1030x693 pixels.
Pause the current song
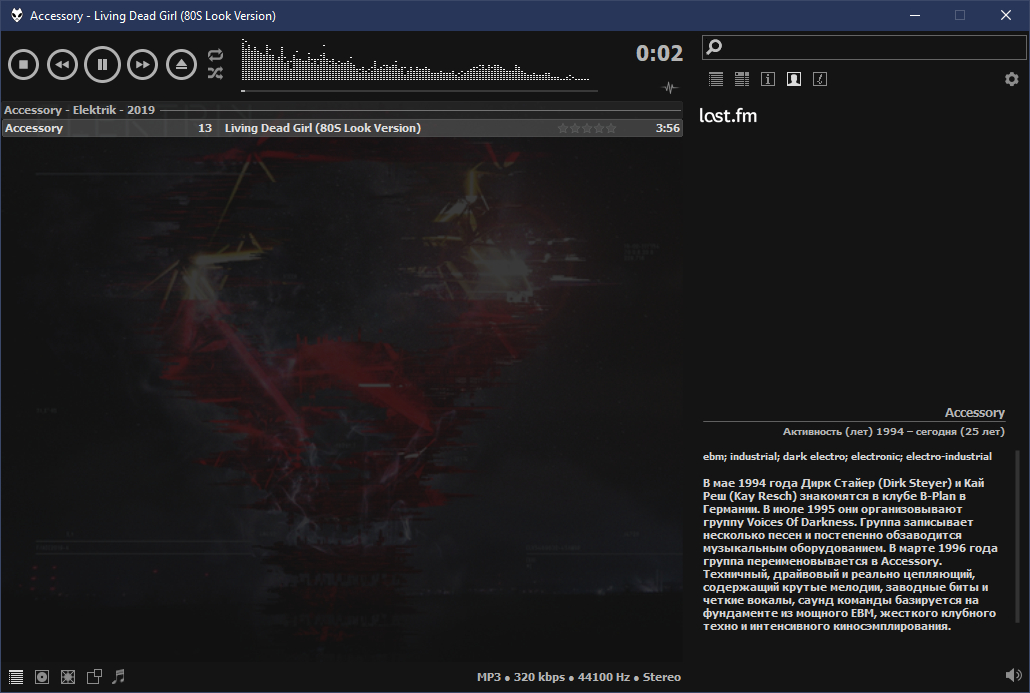pos(102,64)
